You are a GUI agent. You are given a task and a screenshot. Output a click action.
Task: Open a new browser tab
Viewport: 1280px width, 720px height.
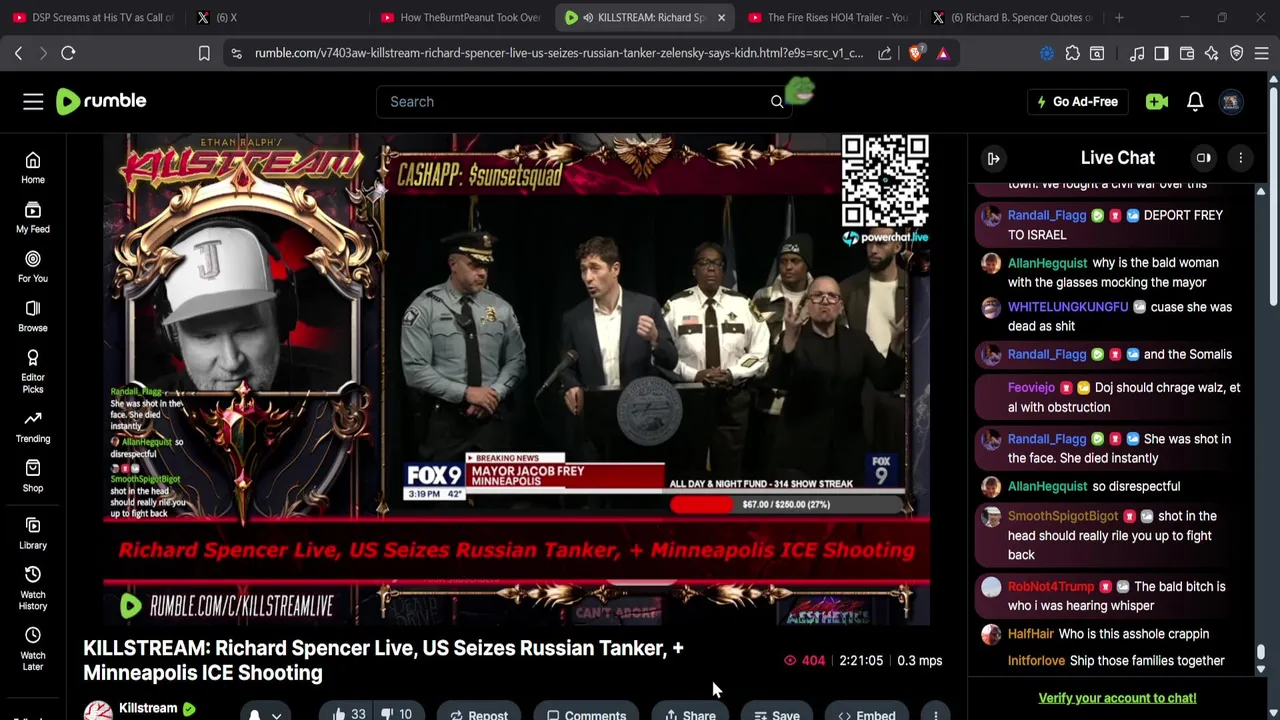1119,17
